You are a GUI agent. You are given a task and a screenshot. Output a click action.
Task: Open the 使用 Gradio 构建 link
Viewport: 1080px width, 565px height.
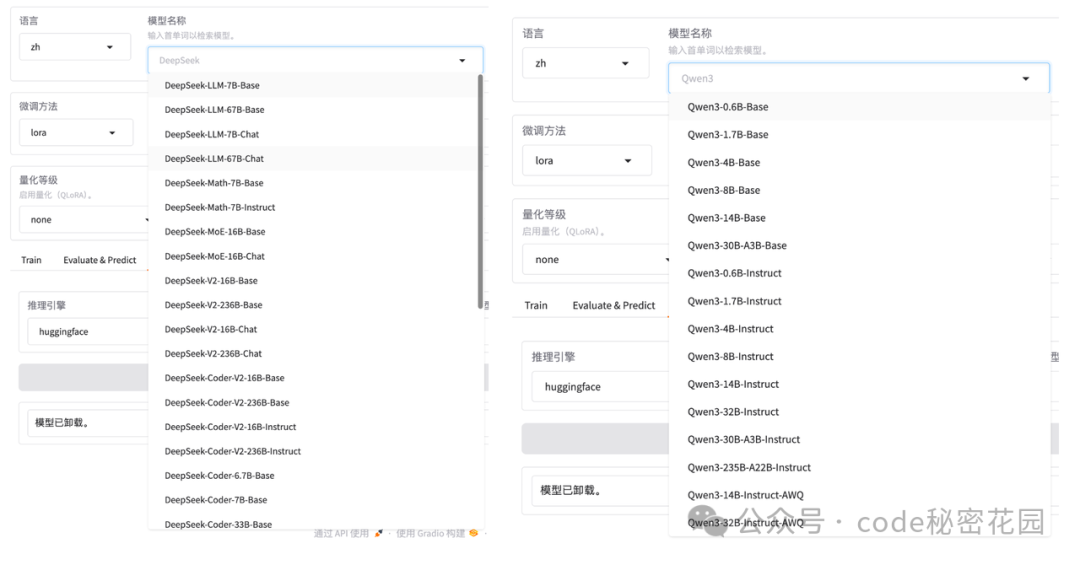point(430,533)
